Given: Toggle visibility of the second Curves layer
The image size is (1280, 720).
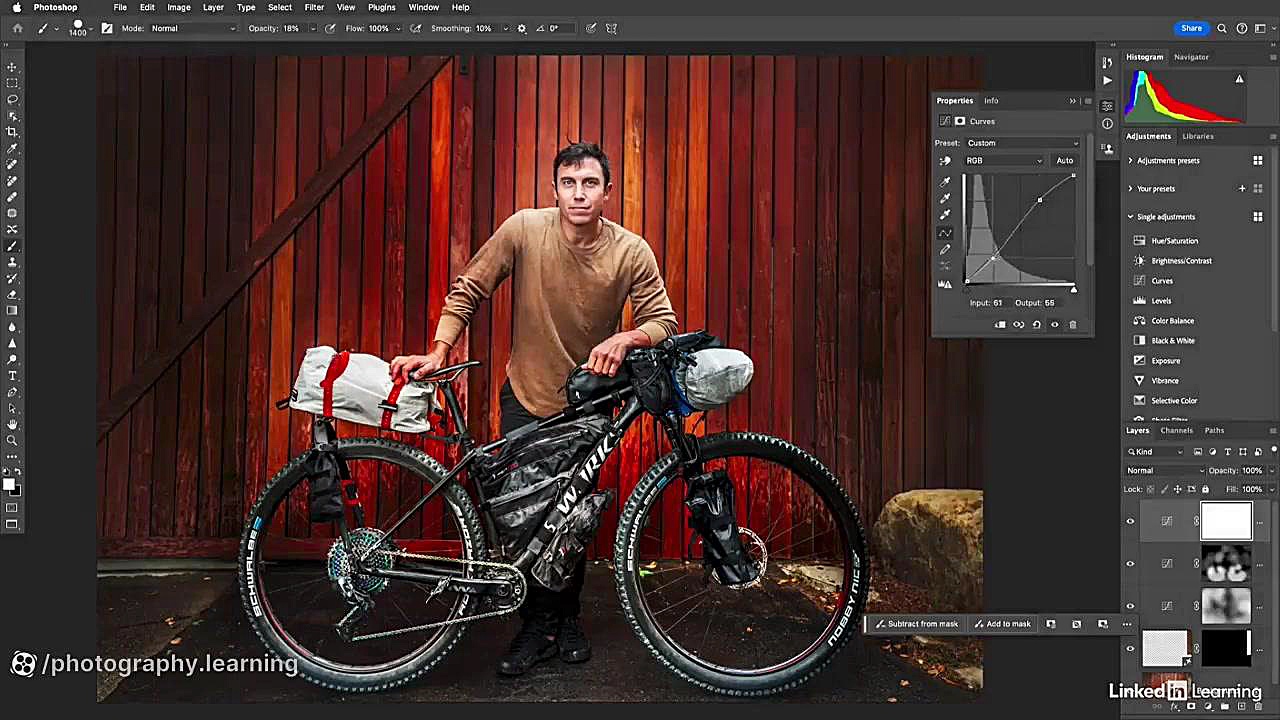Looking at the screenshot, I should click(x=1130, y=564).
